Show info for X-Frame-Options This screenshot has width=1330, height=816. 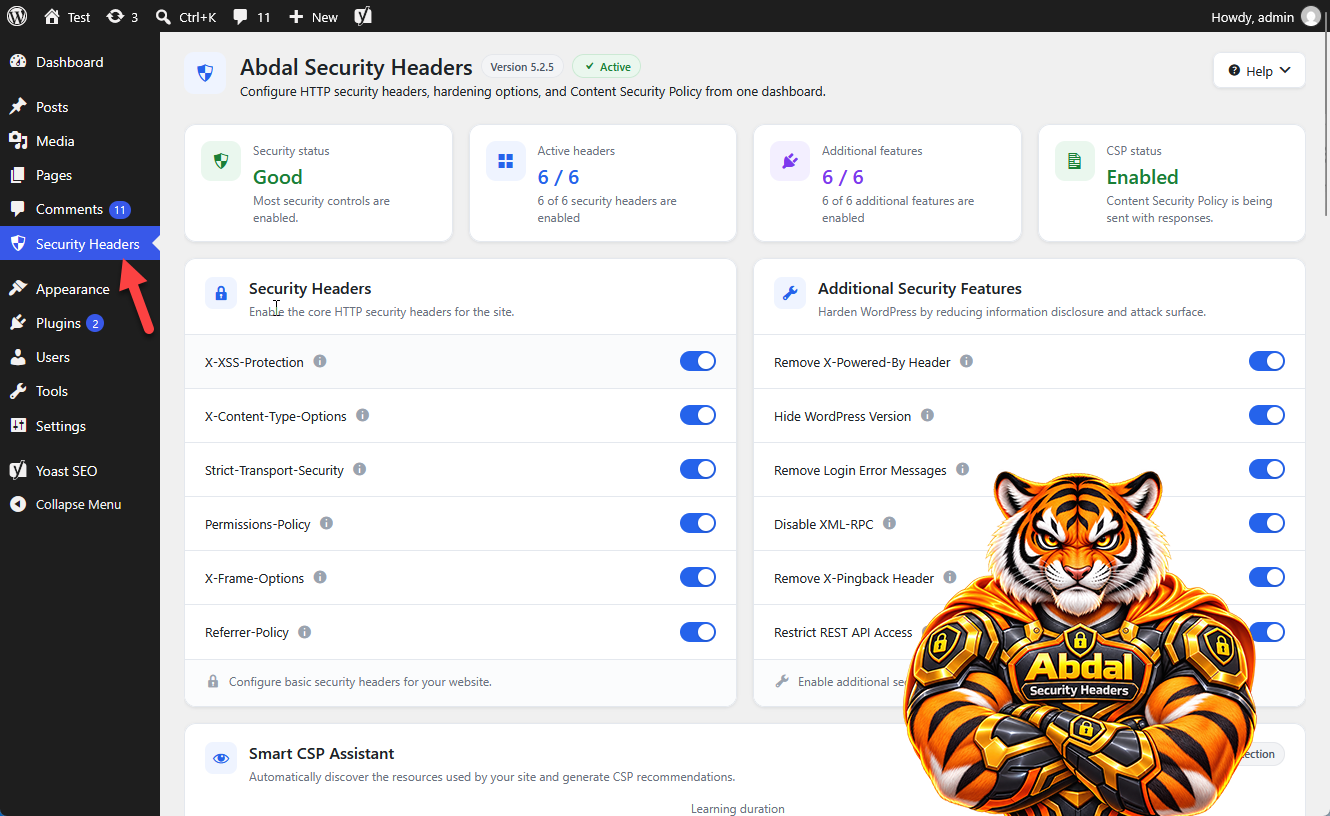click(320, 577)
